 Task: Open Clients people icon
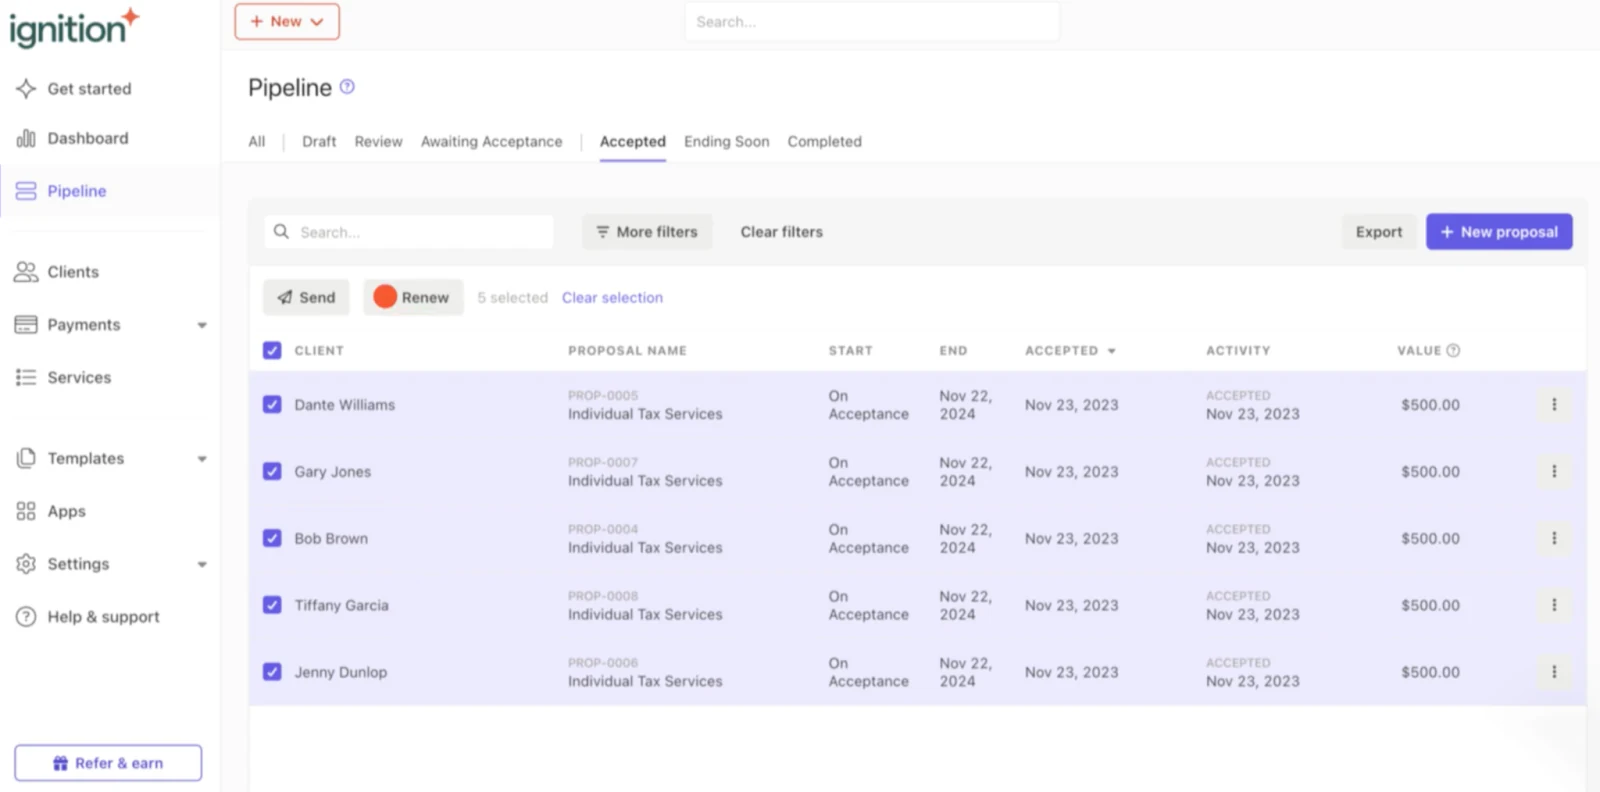click(26, 272)
